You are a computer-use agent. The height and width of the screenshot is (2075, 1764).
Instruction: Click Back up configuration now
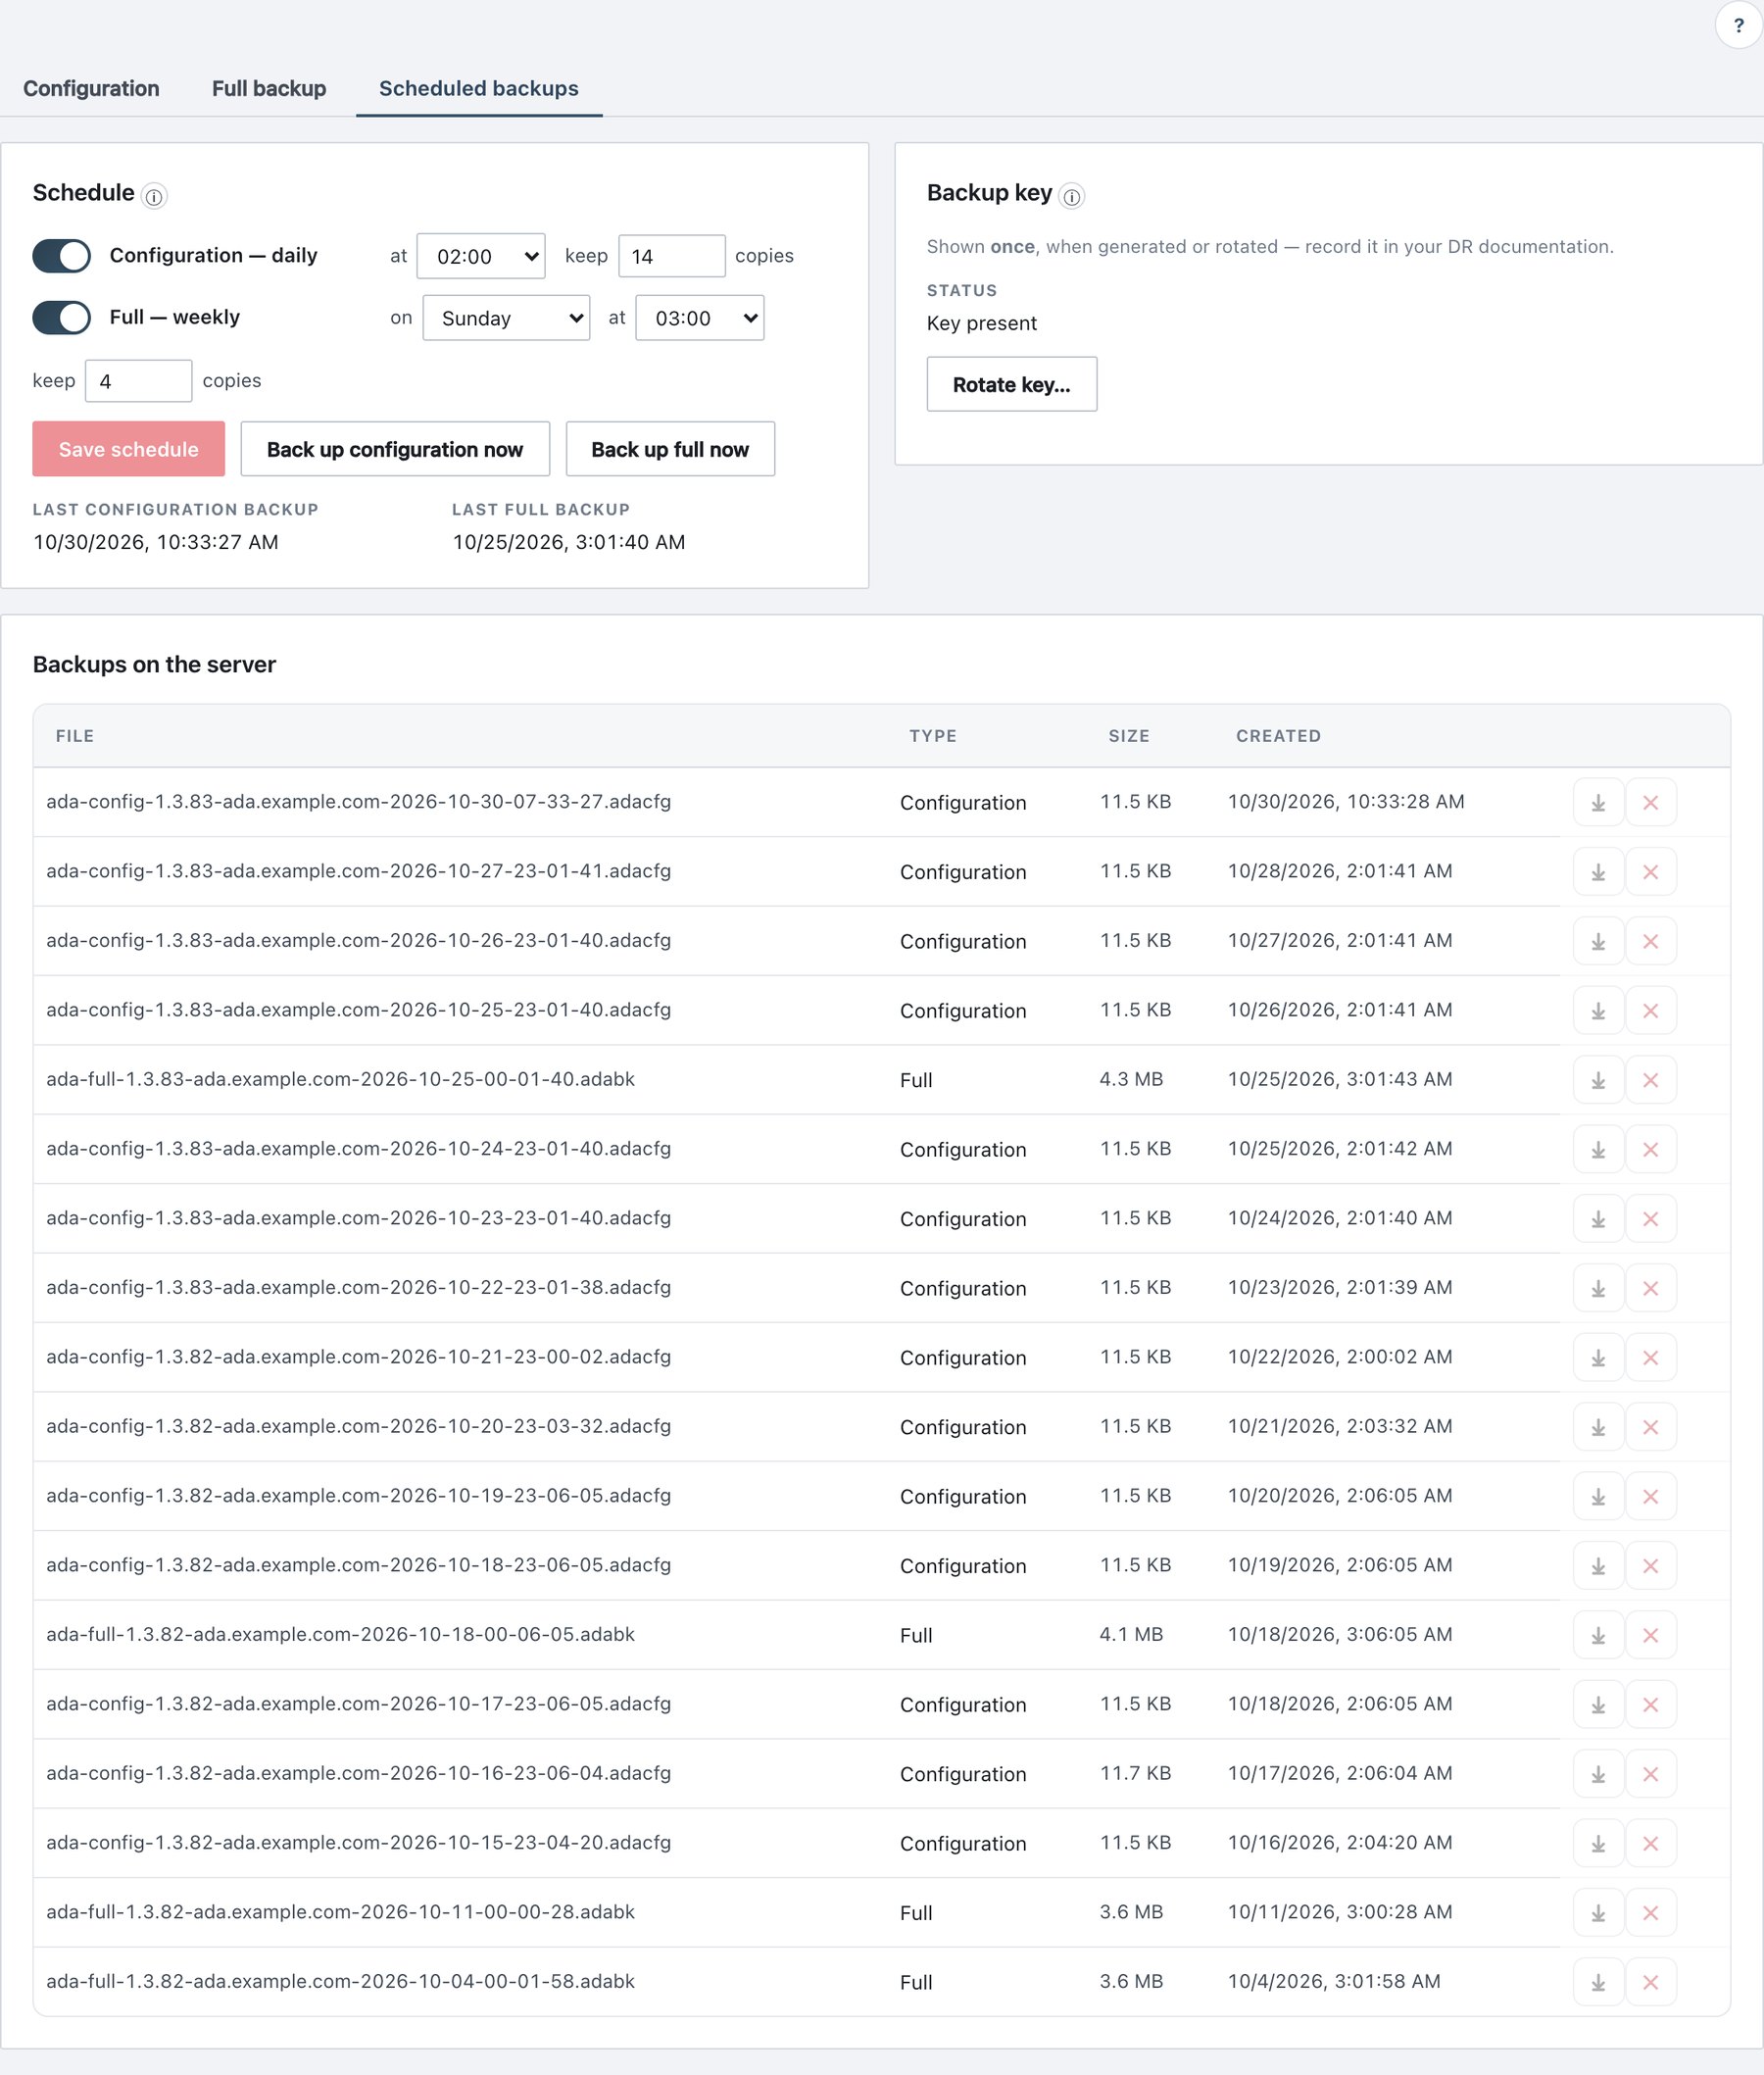coord(395,449)
